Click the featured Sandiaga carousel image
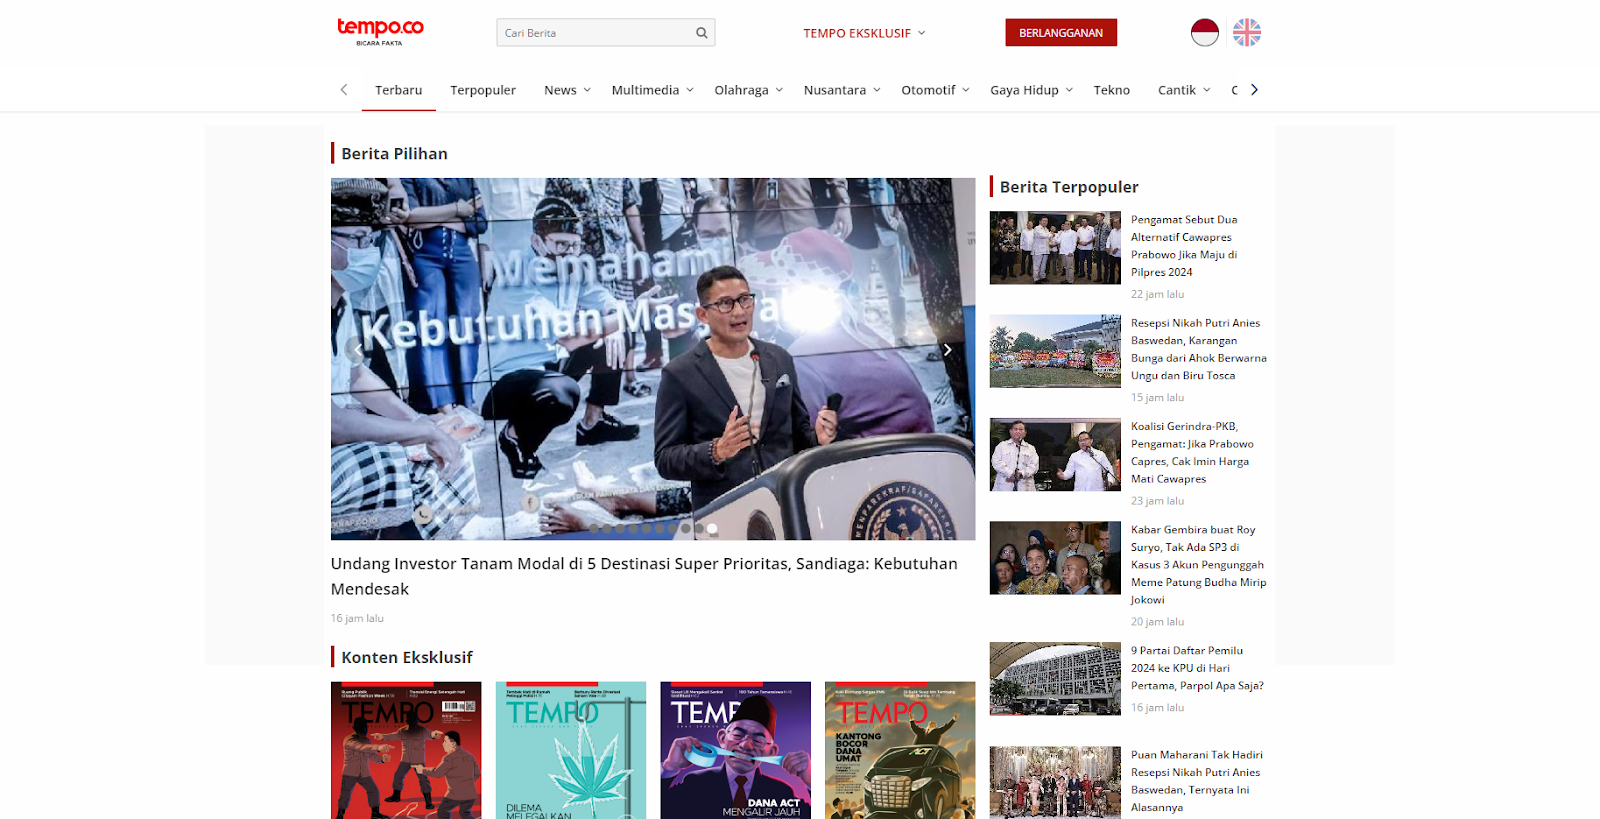Screen dimensions: 1600x819 pyautogui.click(x=653, y=359)
